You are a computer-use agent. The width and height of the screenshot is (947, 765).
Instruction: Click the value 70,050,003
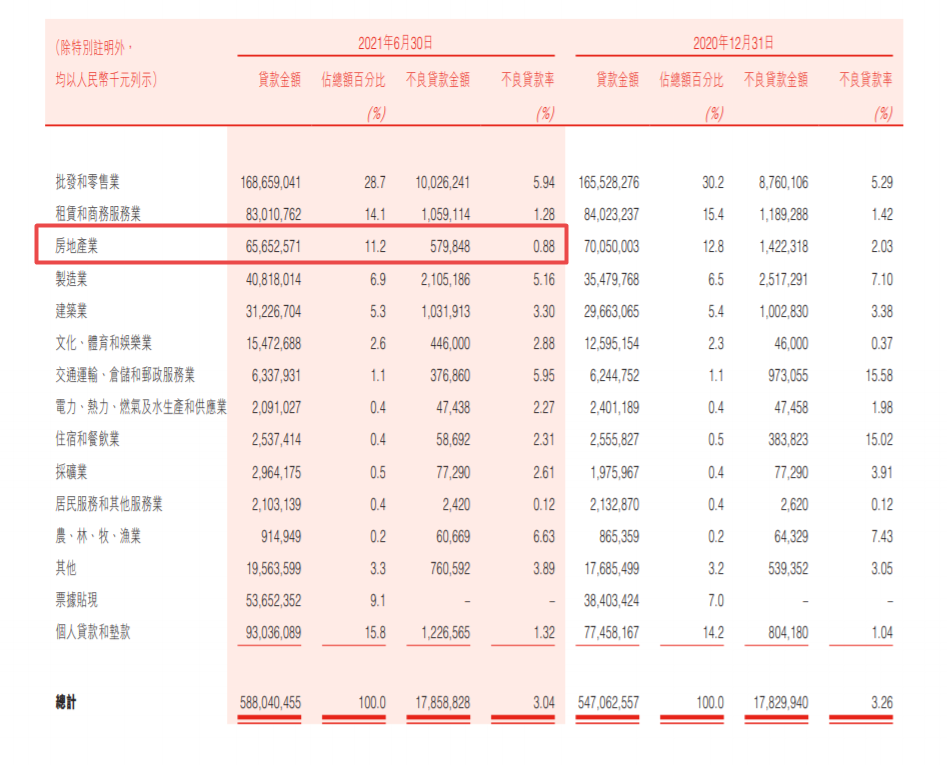(611, 246)
